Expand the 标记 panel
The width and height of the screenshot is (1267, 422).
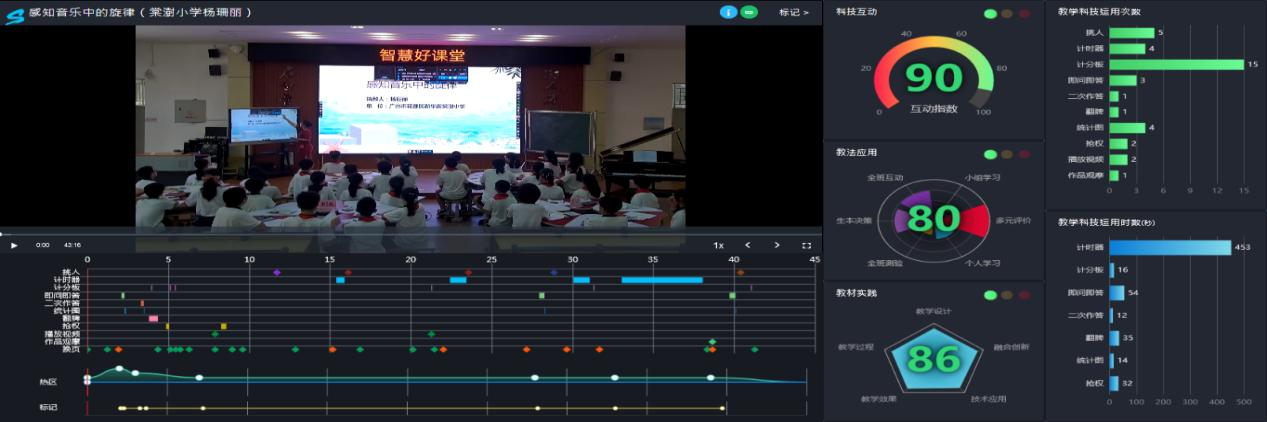pyautogui.click(x=794, y=13)
